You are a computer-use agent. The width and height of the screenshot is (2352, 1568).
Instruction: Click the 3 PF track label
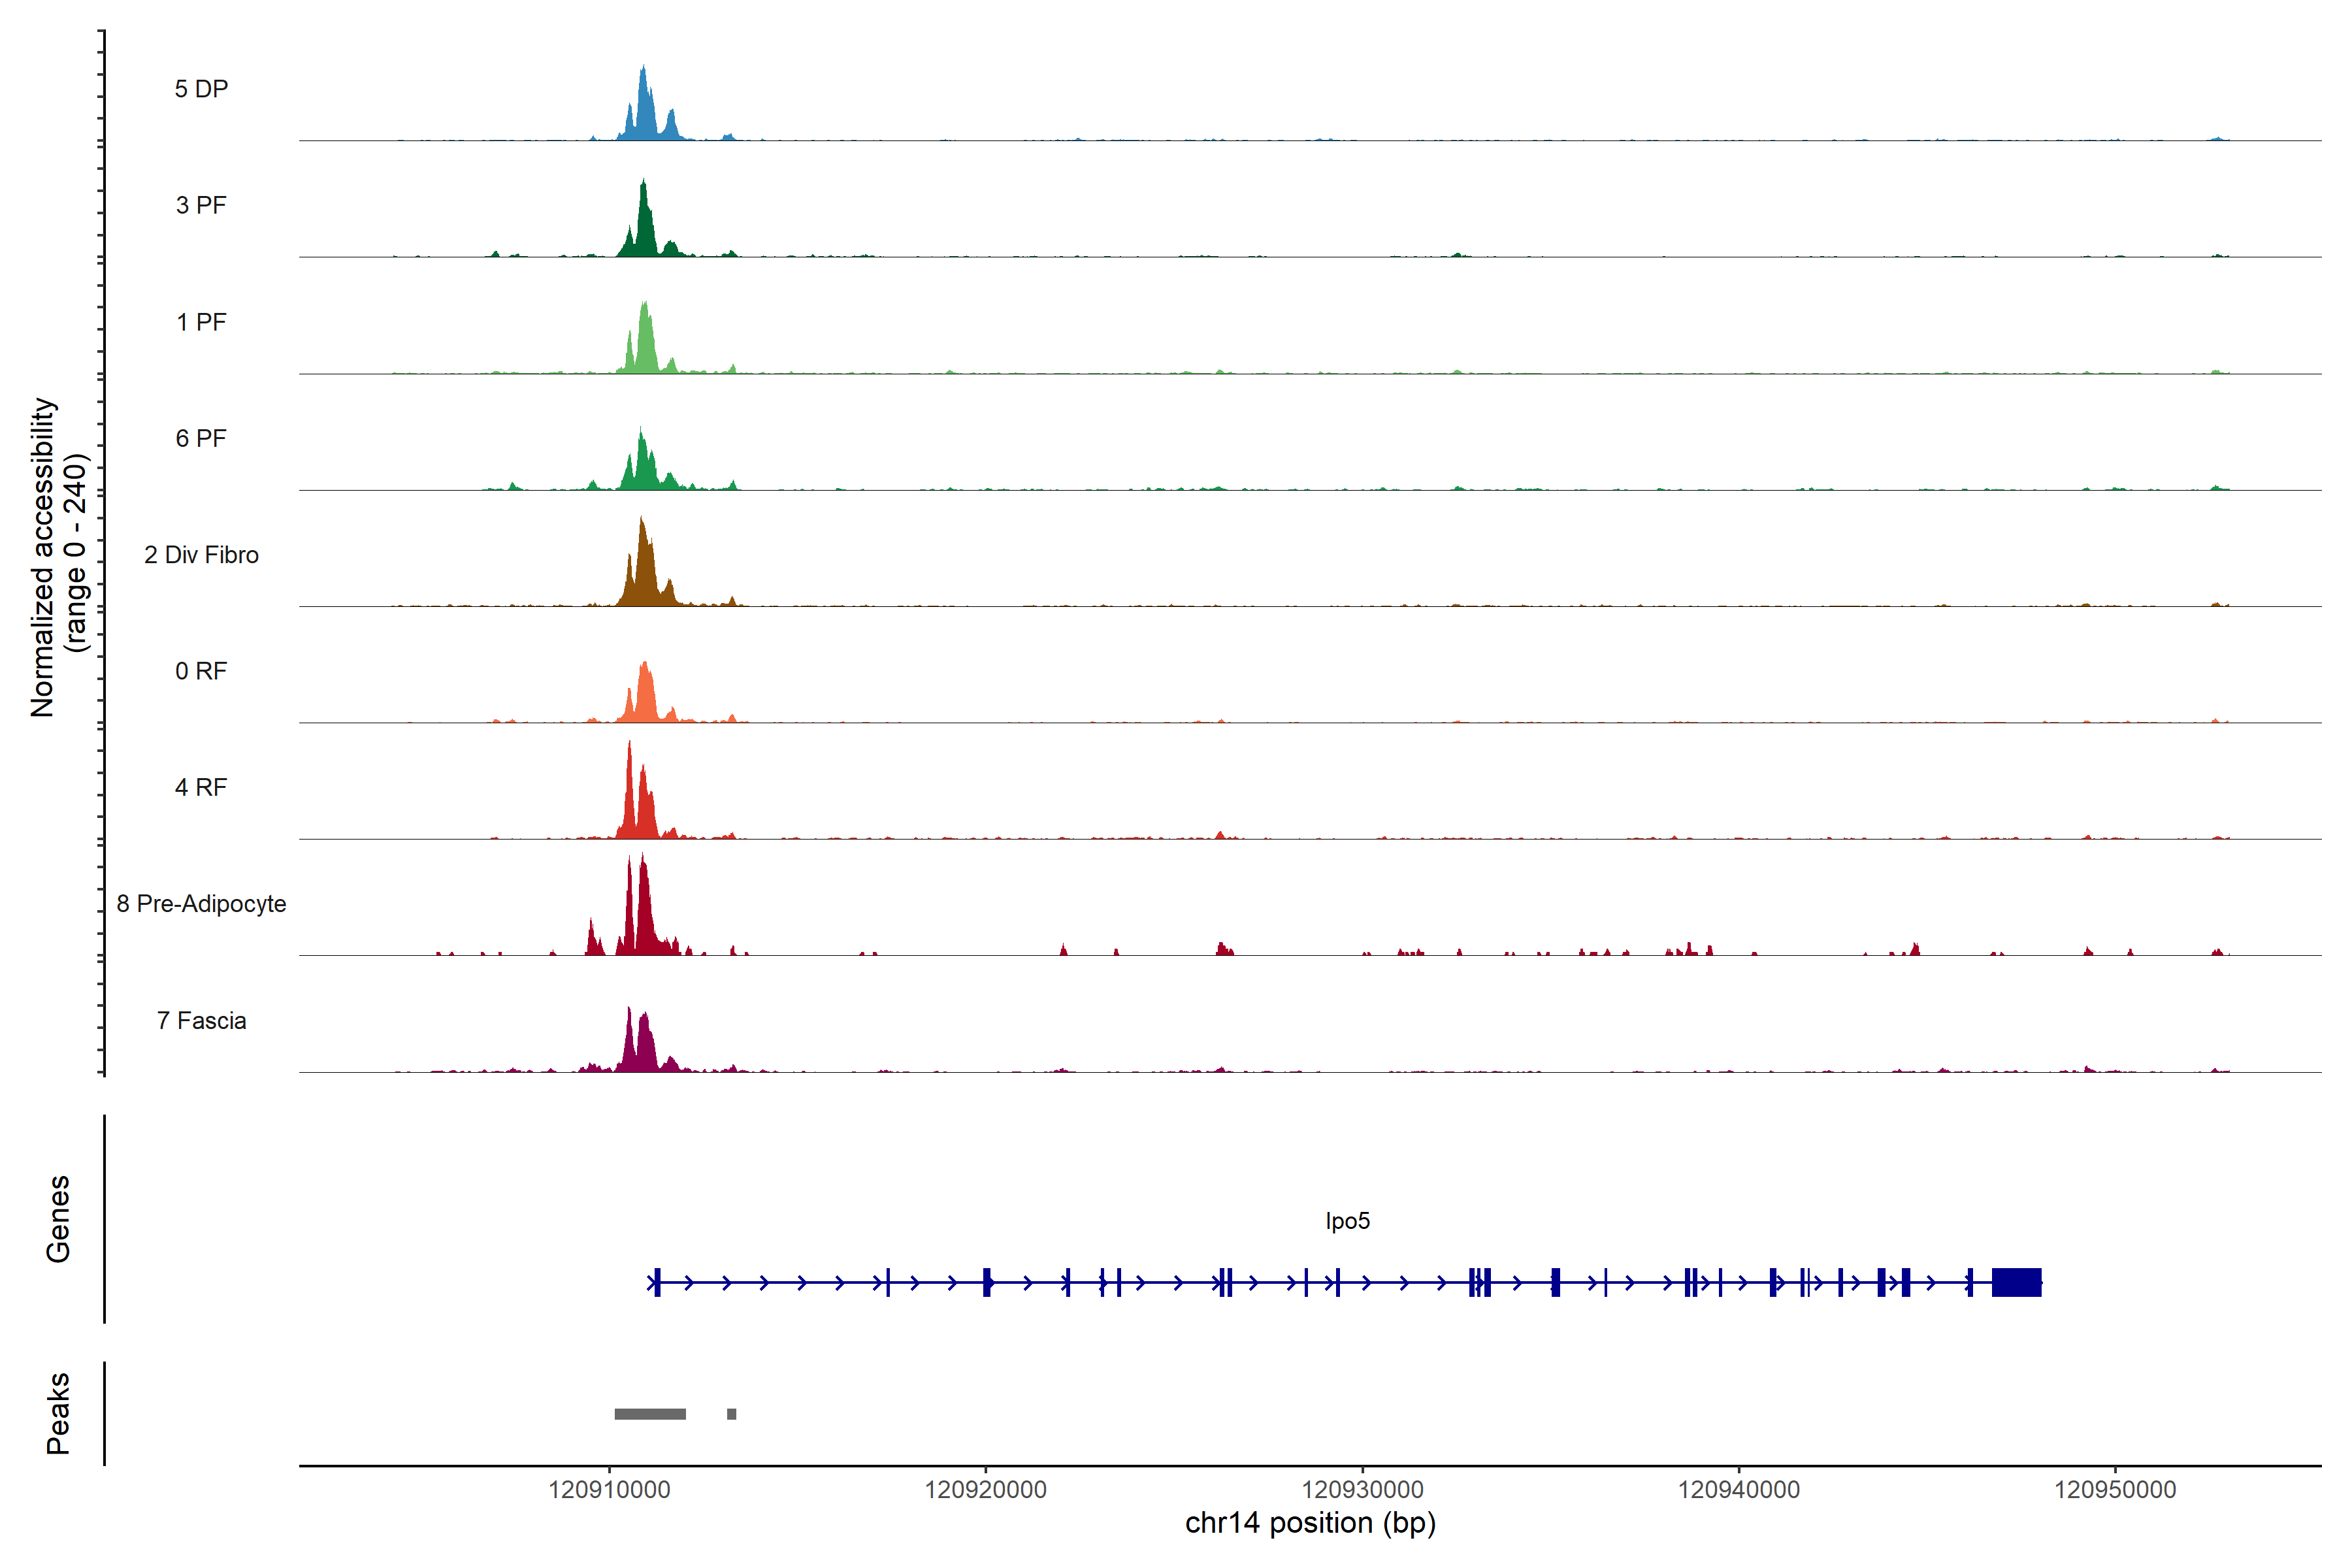click(201, 205)
